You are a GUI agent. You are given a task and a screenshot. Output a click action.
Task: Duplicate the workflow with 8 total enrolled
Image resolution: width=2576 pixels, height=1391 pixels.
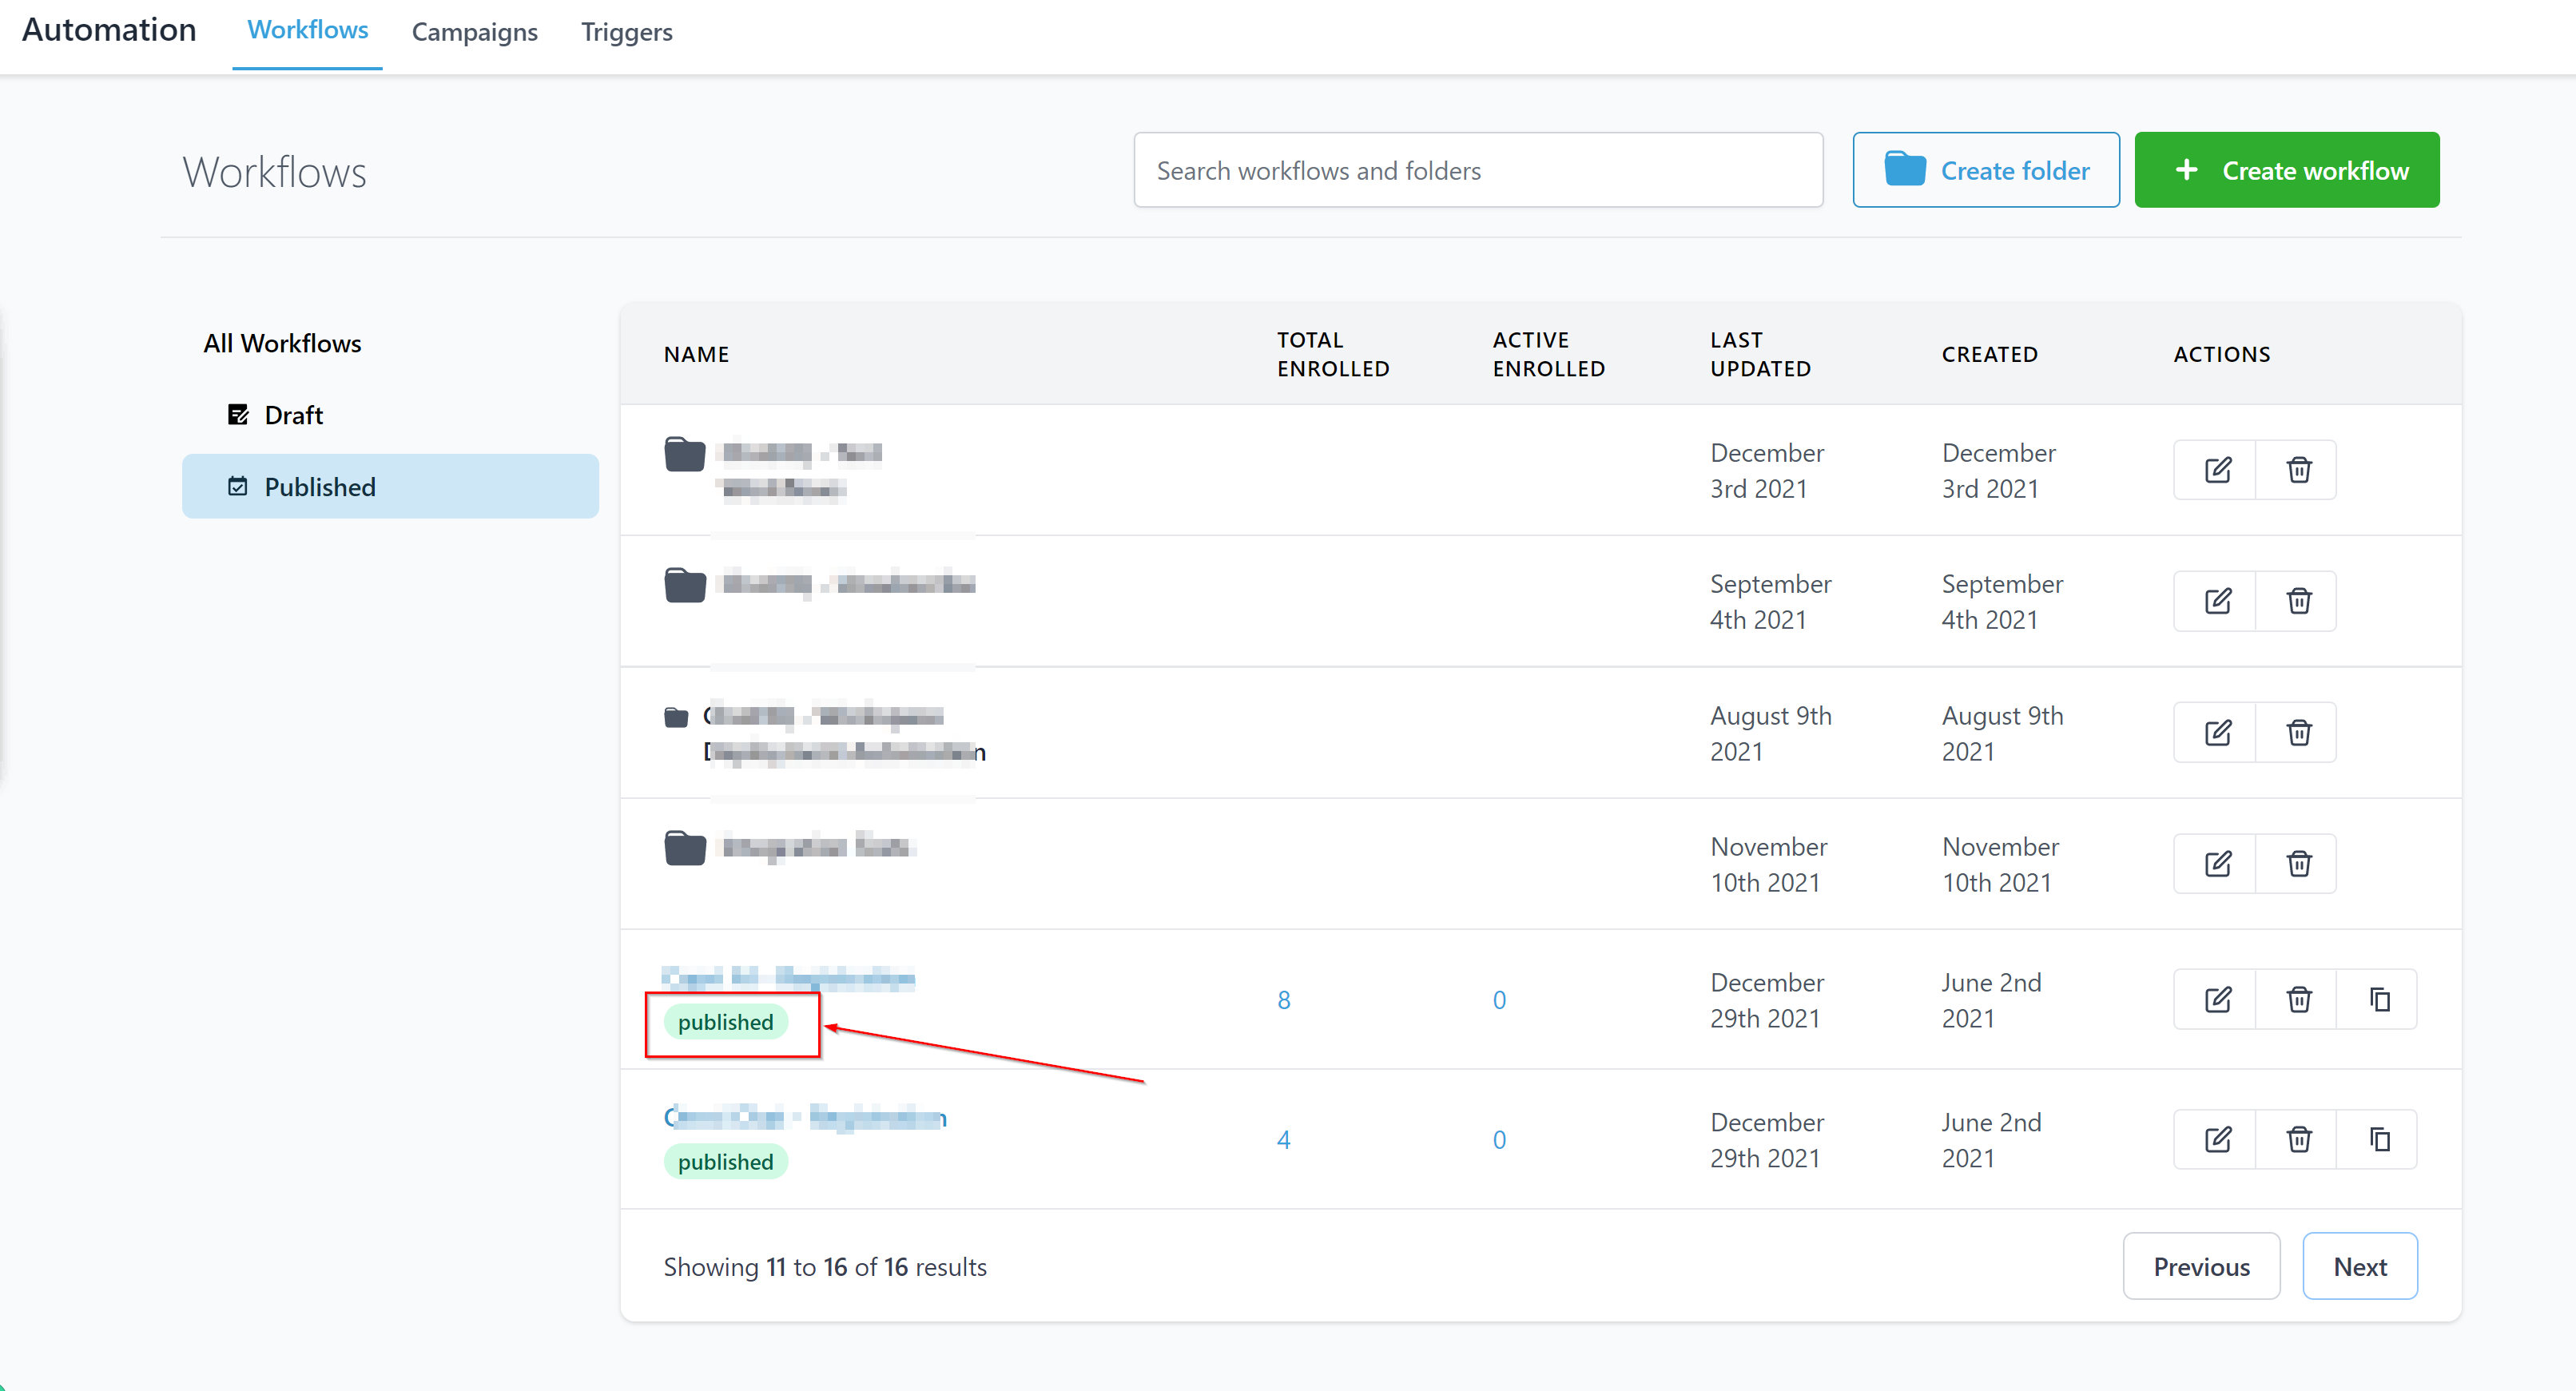[x=2379, y=999]
